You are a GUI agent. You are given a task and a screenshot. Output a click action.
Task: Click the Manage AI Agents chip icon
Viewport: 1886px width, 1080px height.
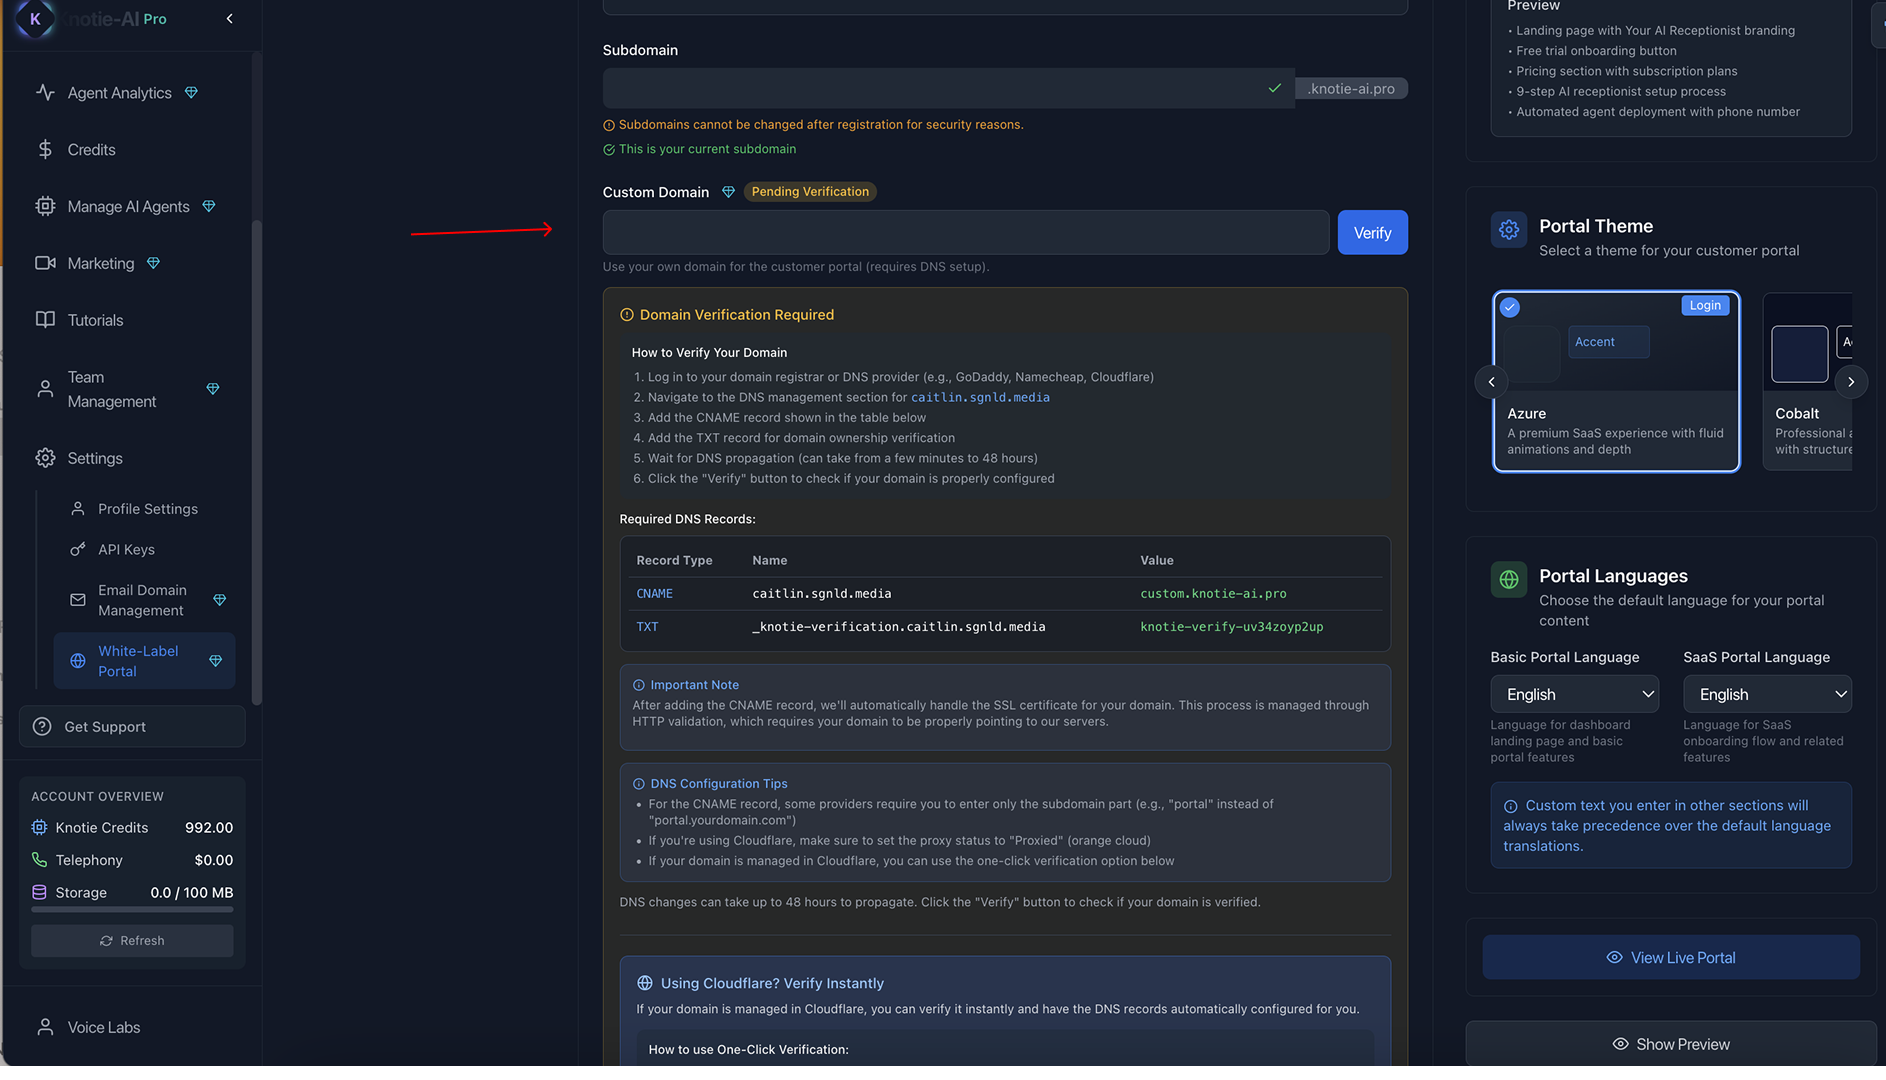click(45, 207)
